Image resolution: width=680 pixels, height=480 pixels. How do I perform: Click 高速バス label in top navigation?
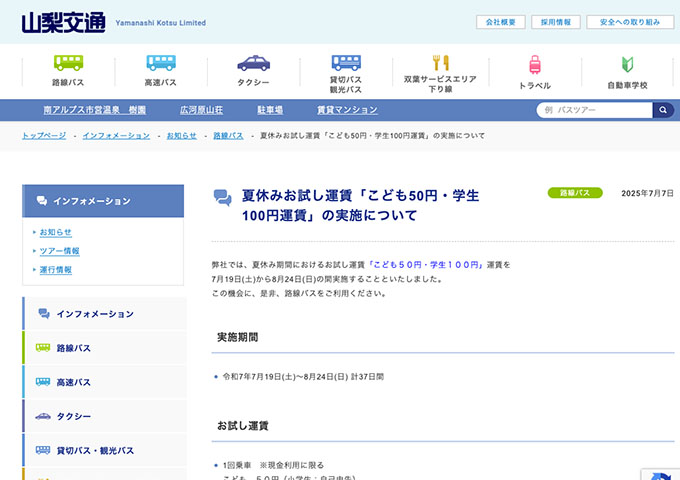160,82
